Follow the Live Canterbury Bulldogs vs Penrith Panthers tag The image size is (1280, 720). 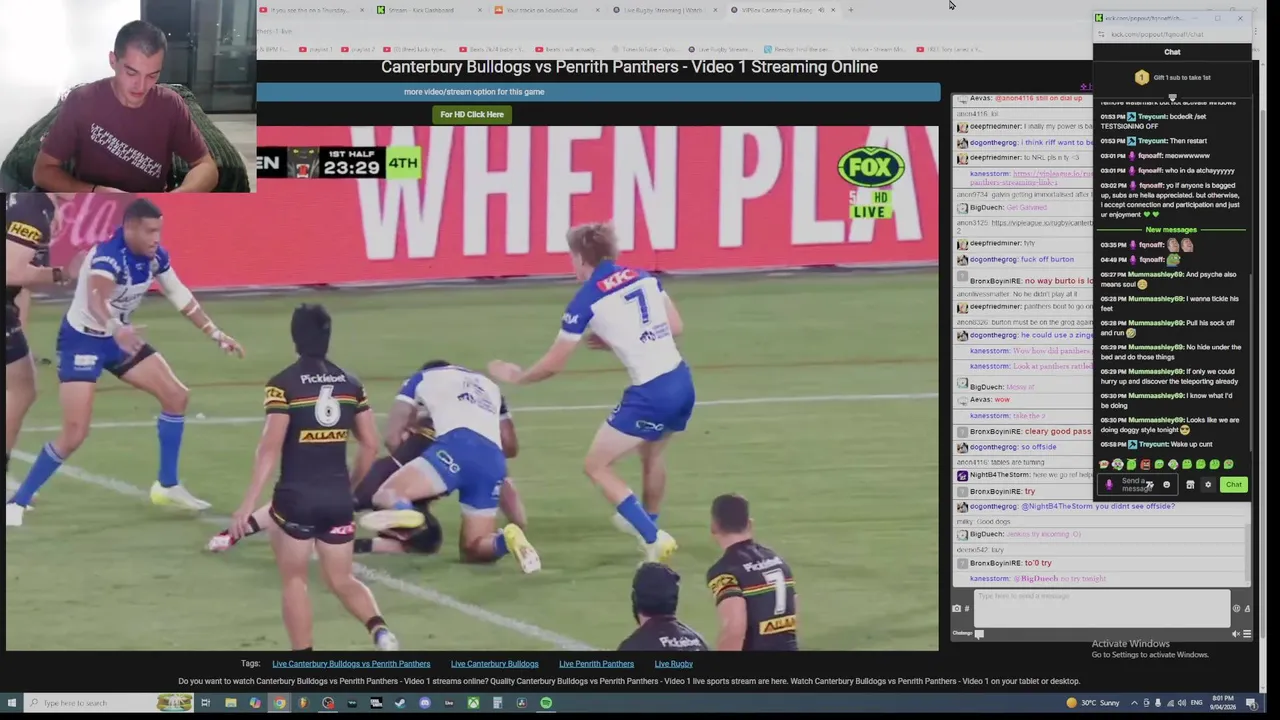click(x=351, y=664)
